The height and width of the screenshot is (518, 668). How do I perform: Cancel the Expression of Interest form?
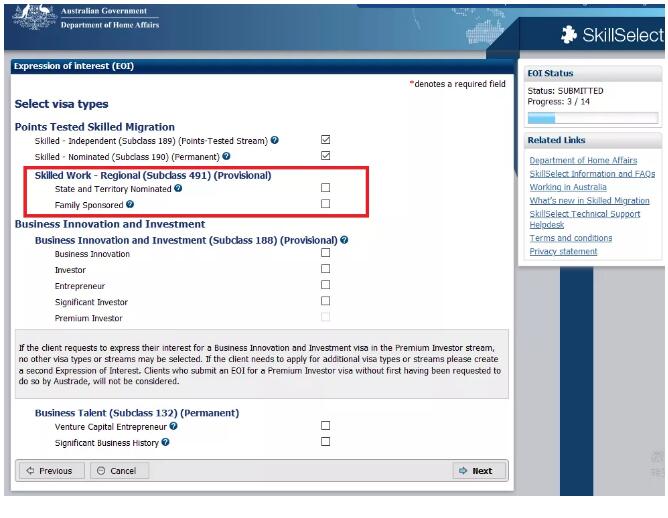point(117,471)
